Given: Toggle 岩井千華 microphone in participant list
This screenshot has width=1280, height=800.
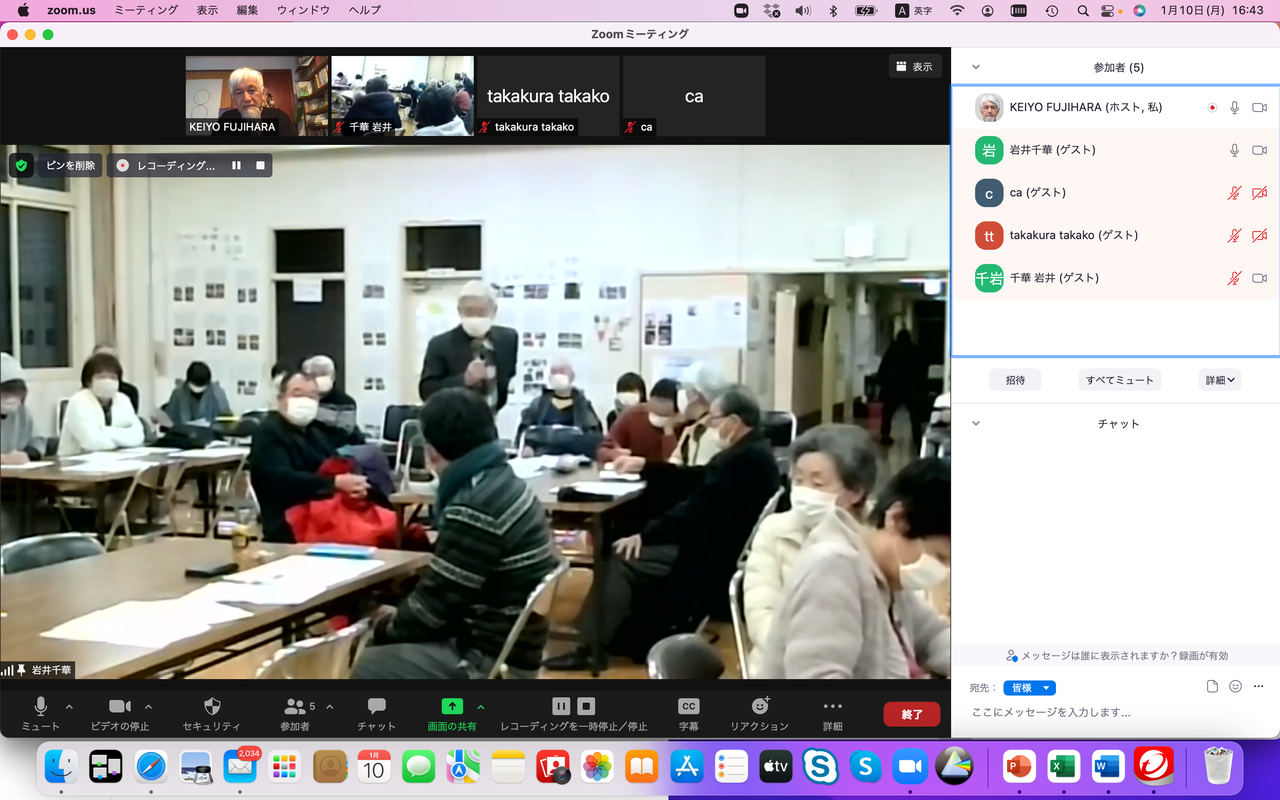Looking at the screenshot, I should pos(1235,150).
